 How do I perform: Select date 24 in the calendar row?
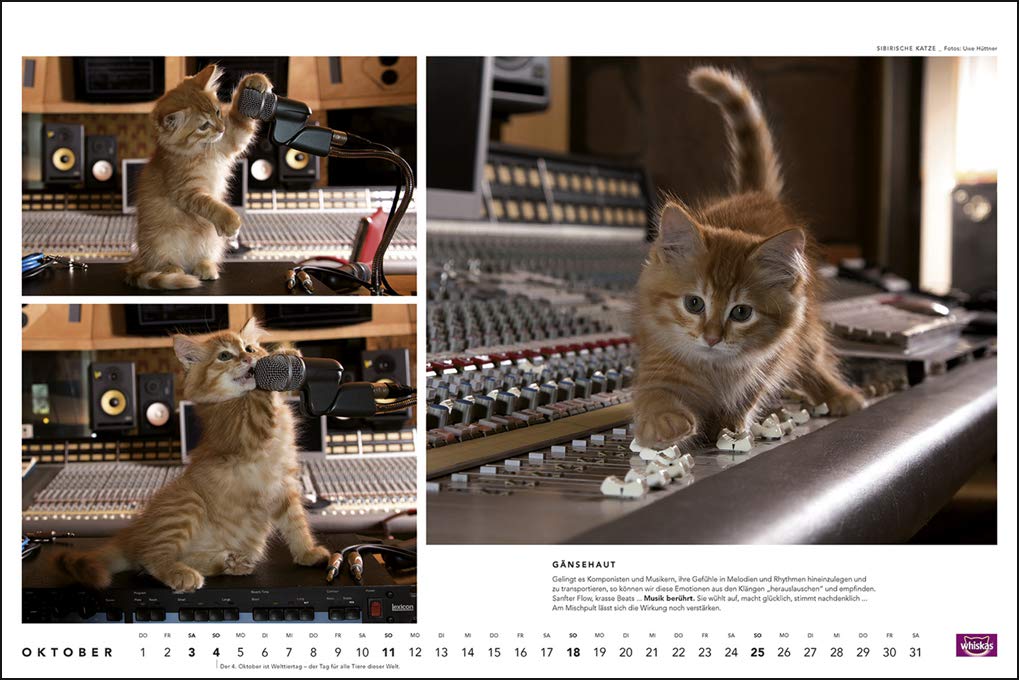[731, 652]
